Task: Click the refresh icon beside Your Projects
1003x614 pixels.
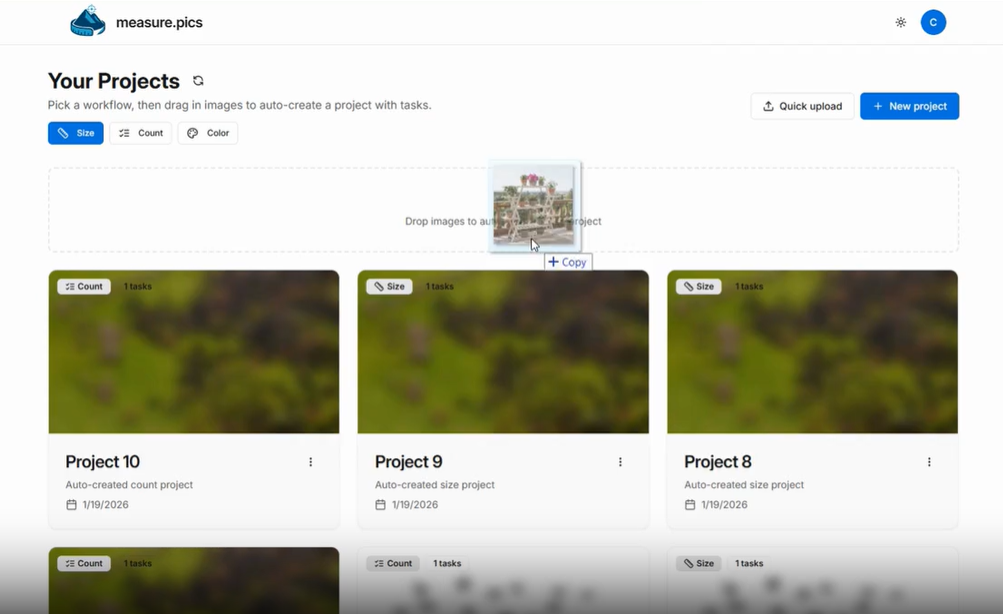Action: click(198, 81)
